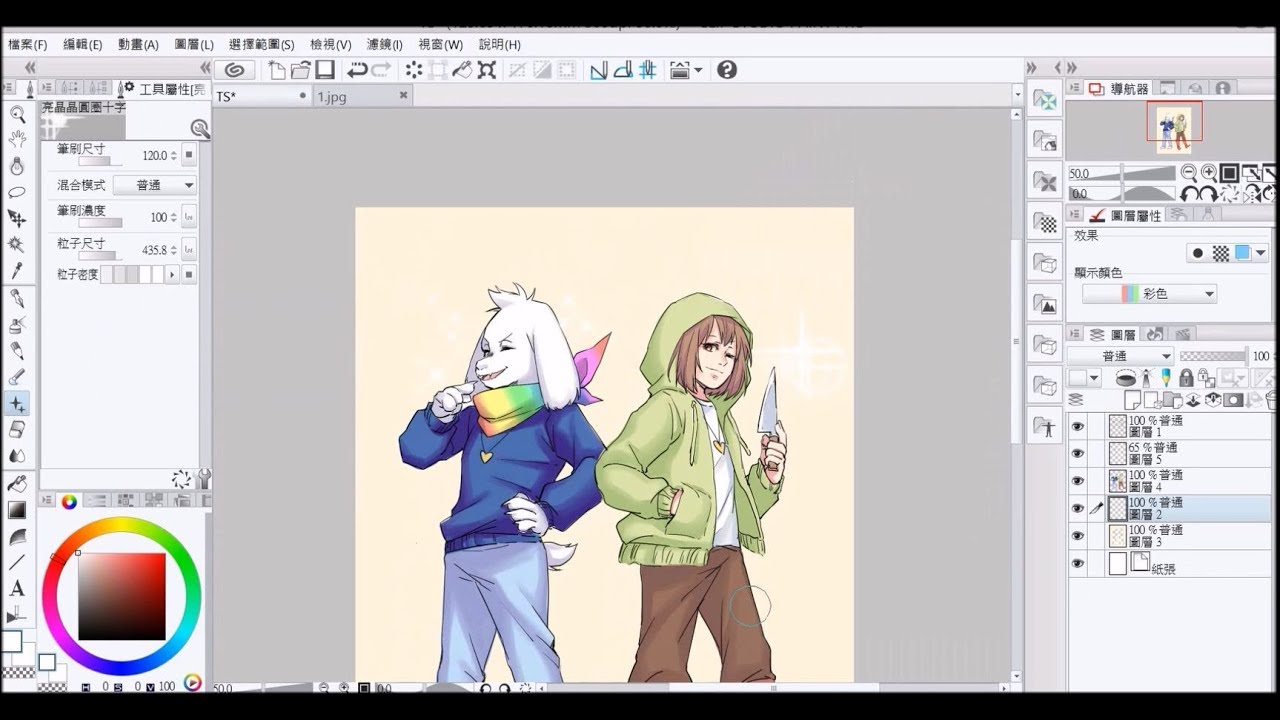Toggle snap to grid in command bar
Screen dimensions: 1280x720
(647, 70)
